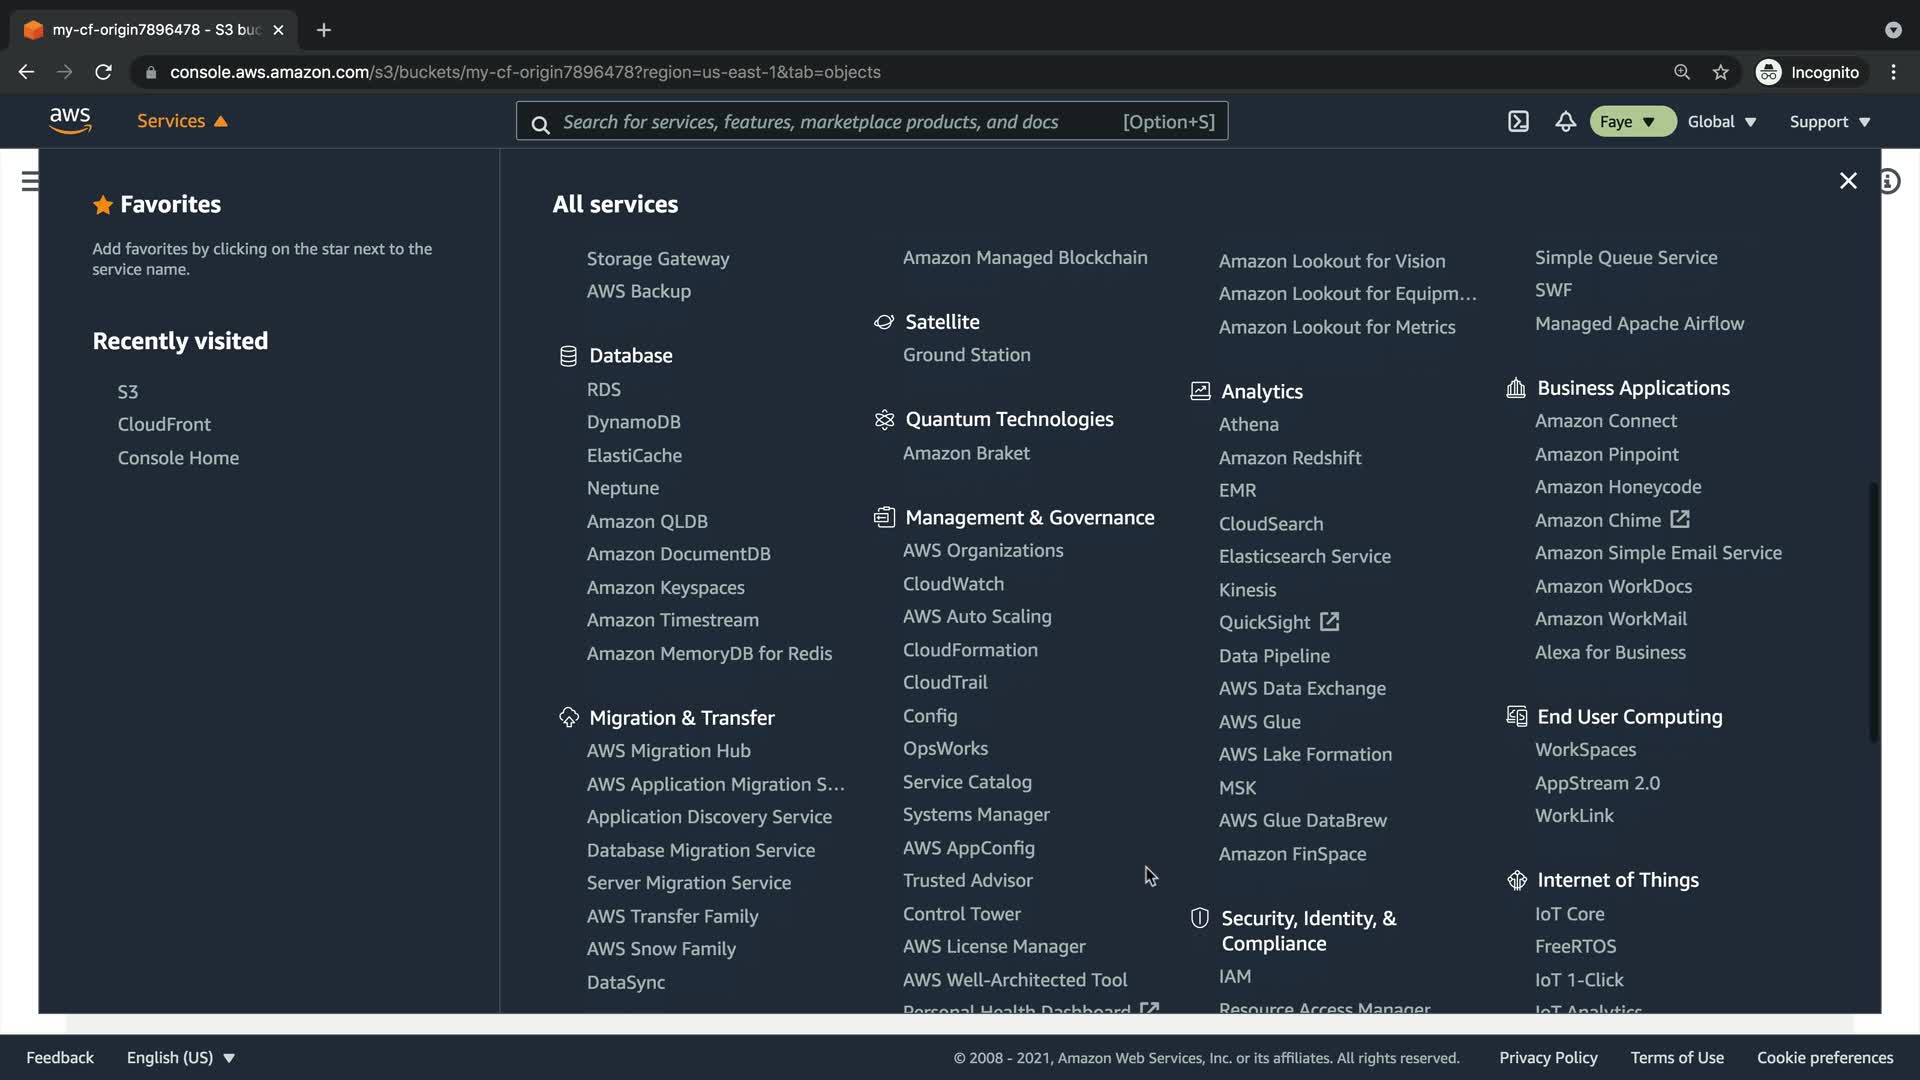
Task: Collapse the Services menu
Action: (x=182, y=121)
